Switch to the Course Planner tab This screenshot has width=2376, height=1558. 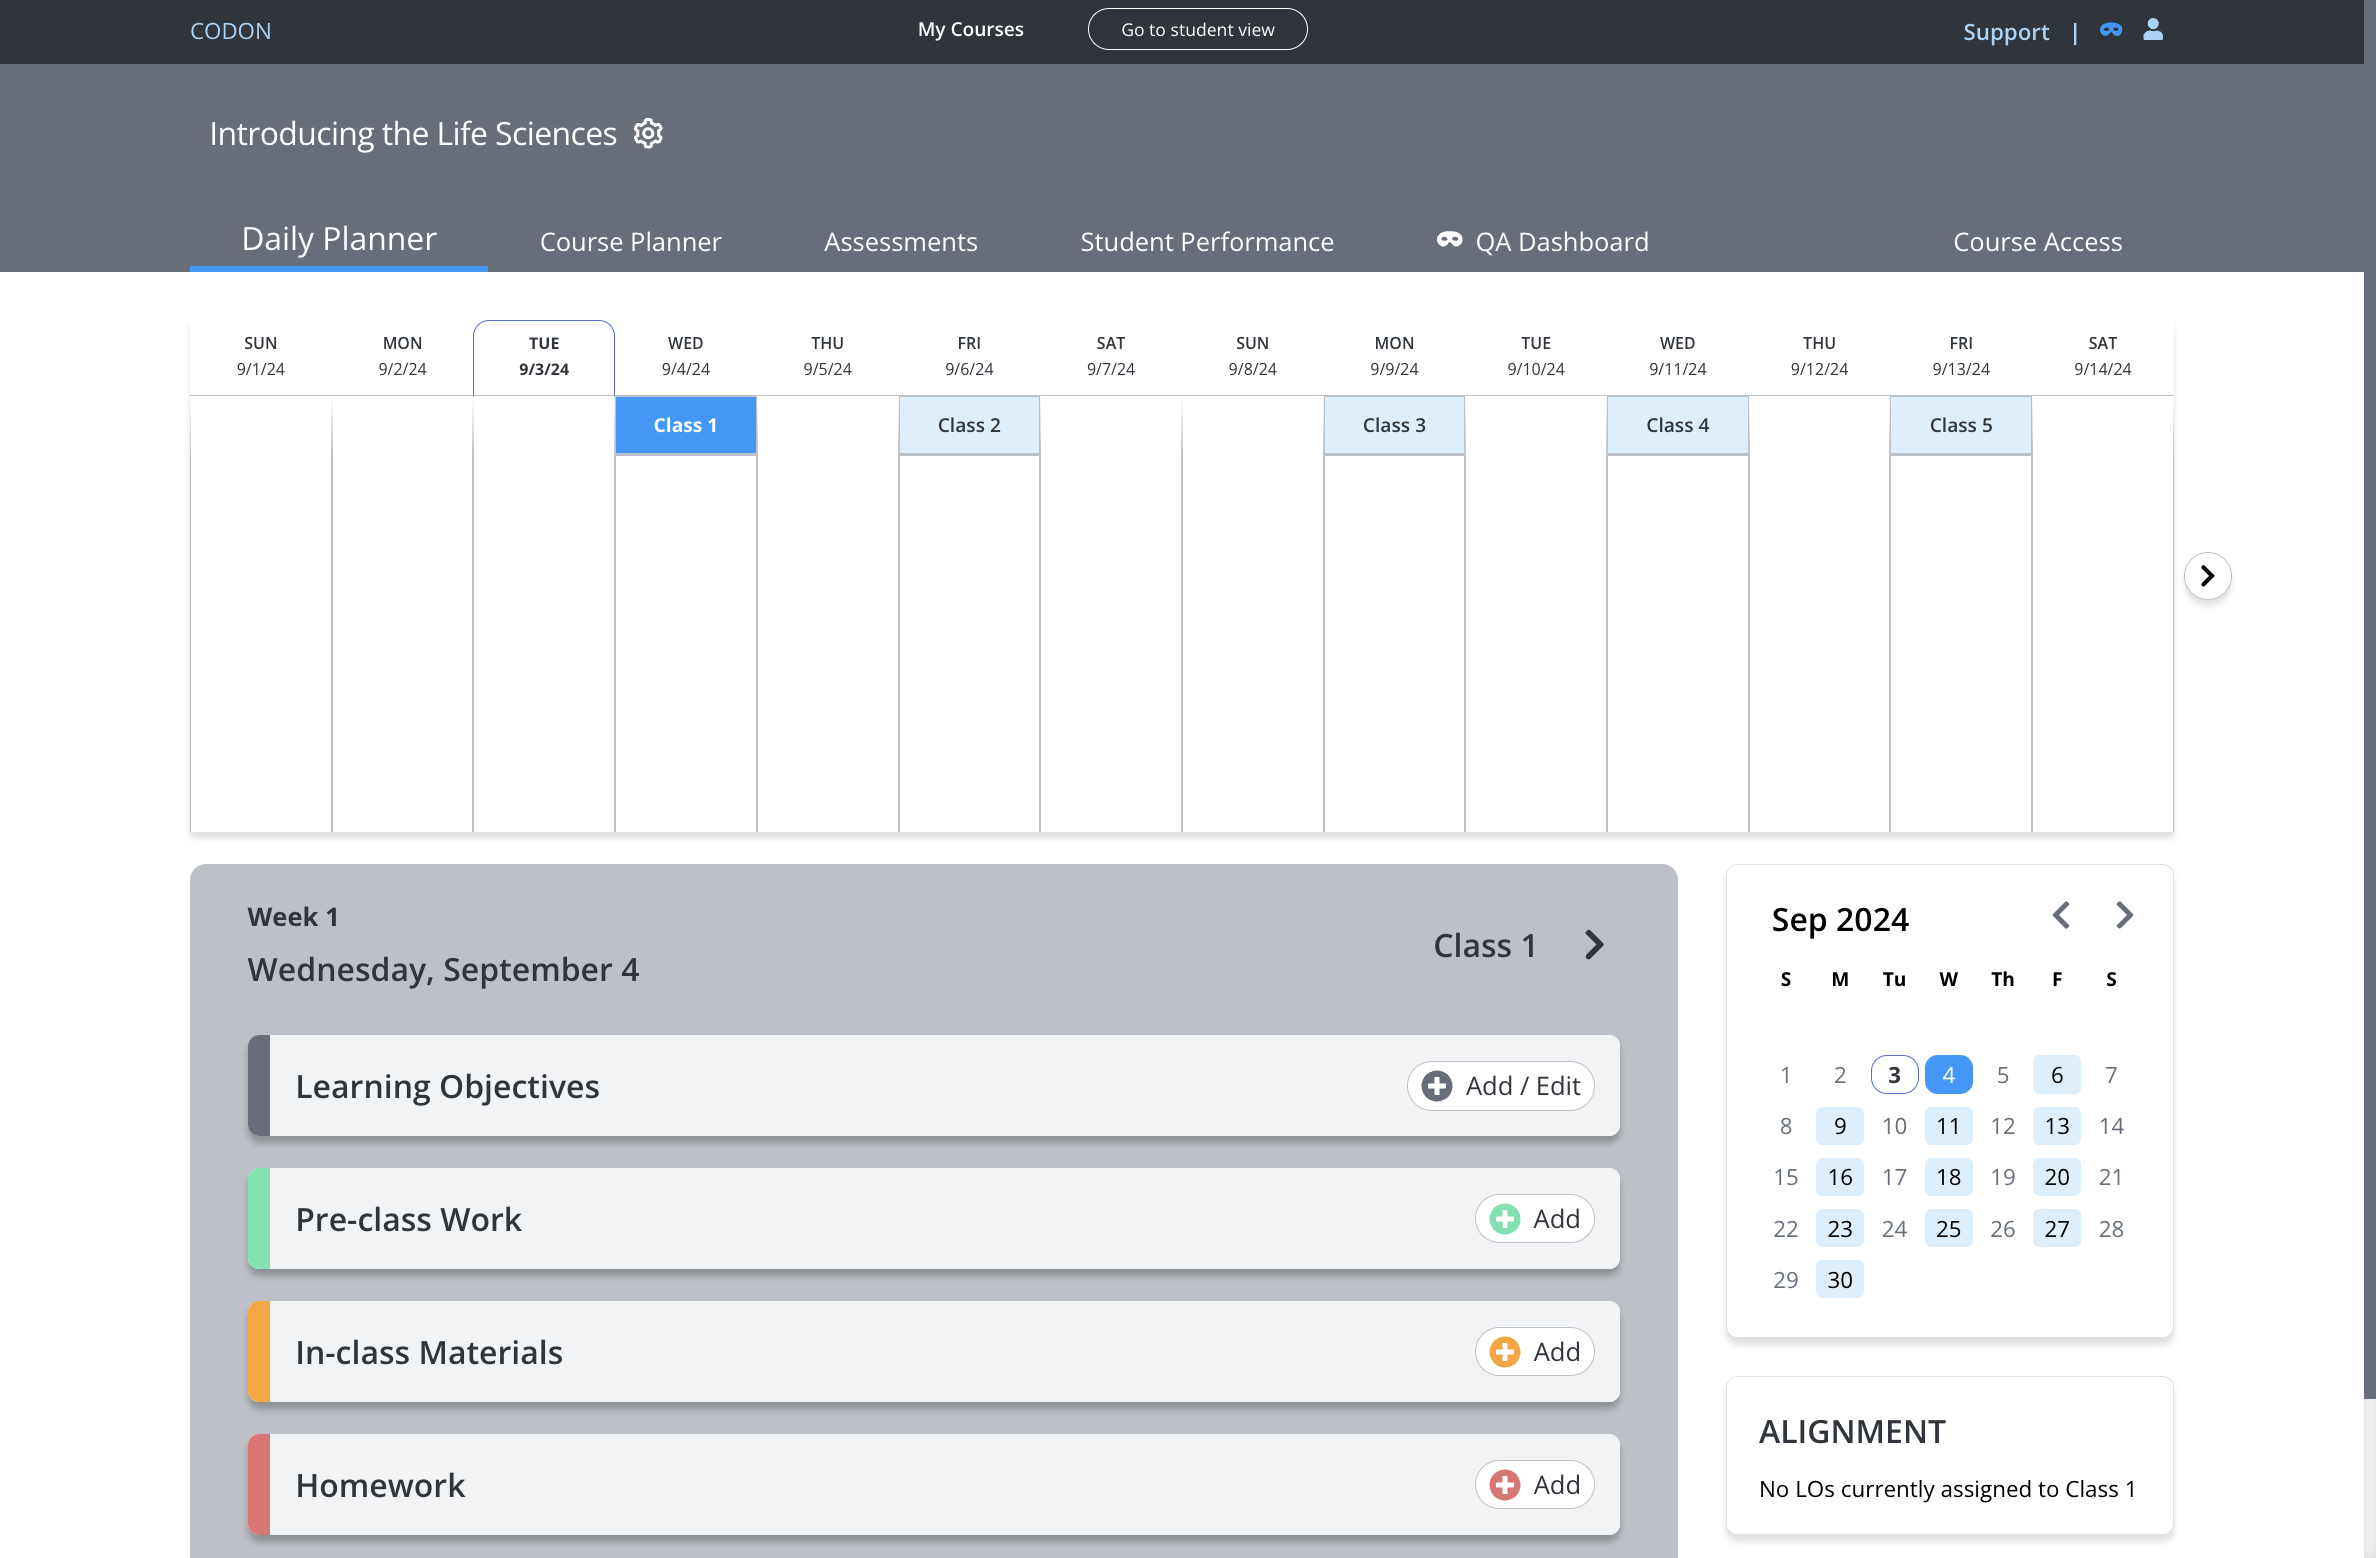[x=630, y=242]
